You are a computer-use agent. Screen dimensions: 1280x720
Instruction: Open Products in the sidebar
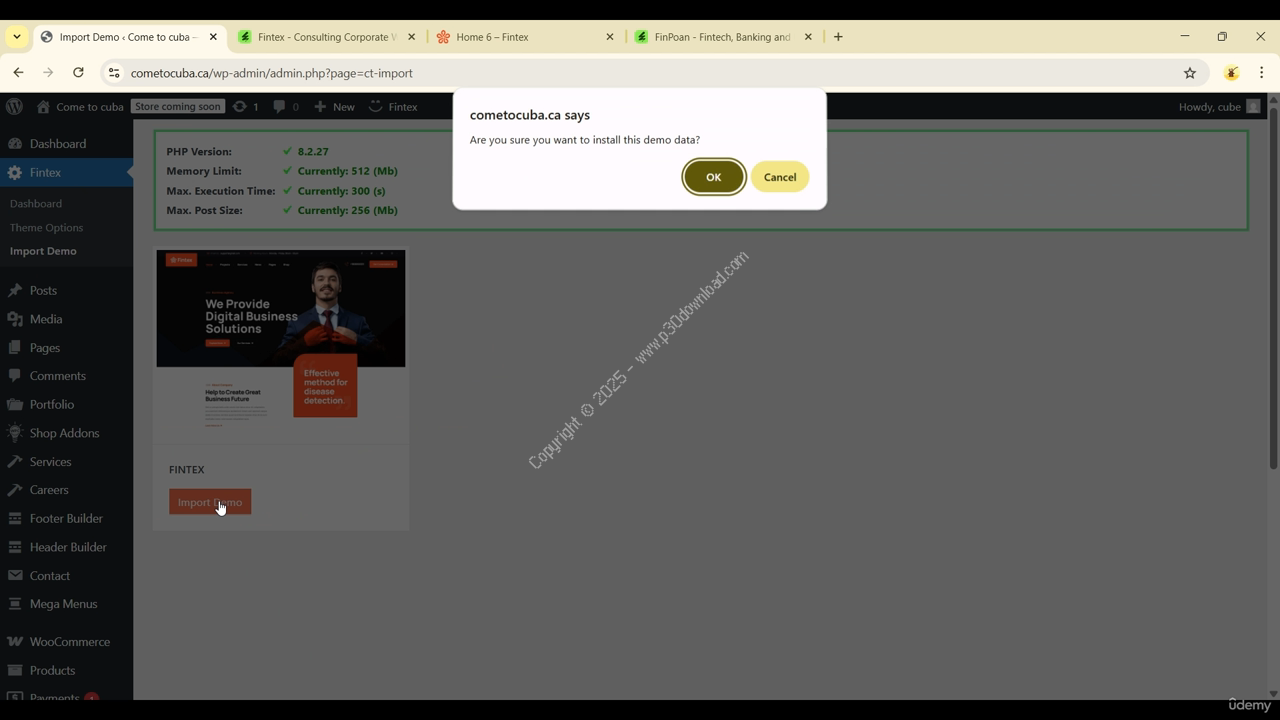click(66, 670)
